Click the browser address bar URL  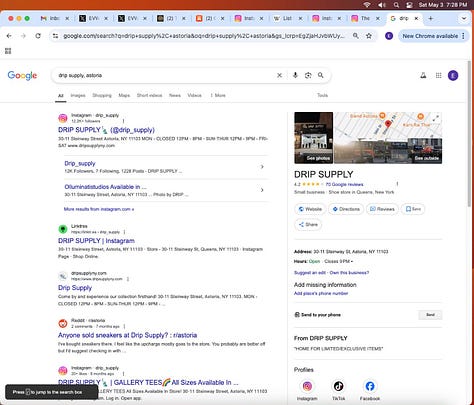click(x=203, y=36)
